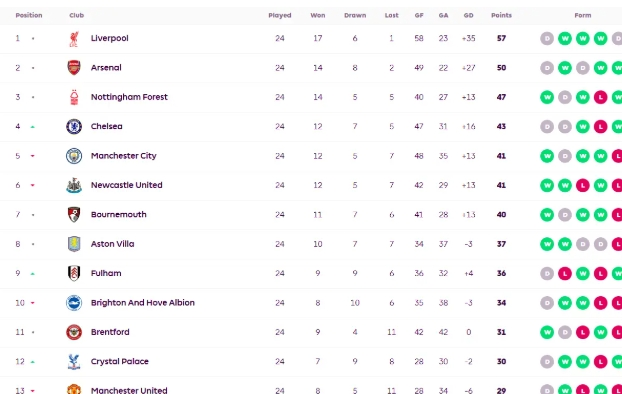Click the Manchester City badge
The height and width of the screenshot is (394, 622).
74,156
